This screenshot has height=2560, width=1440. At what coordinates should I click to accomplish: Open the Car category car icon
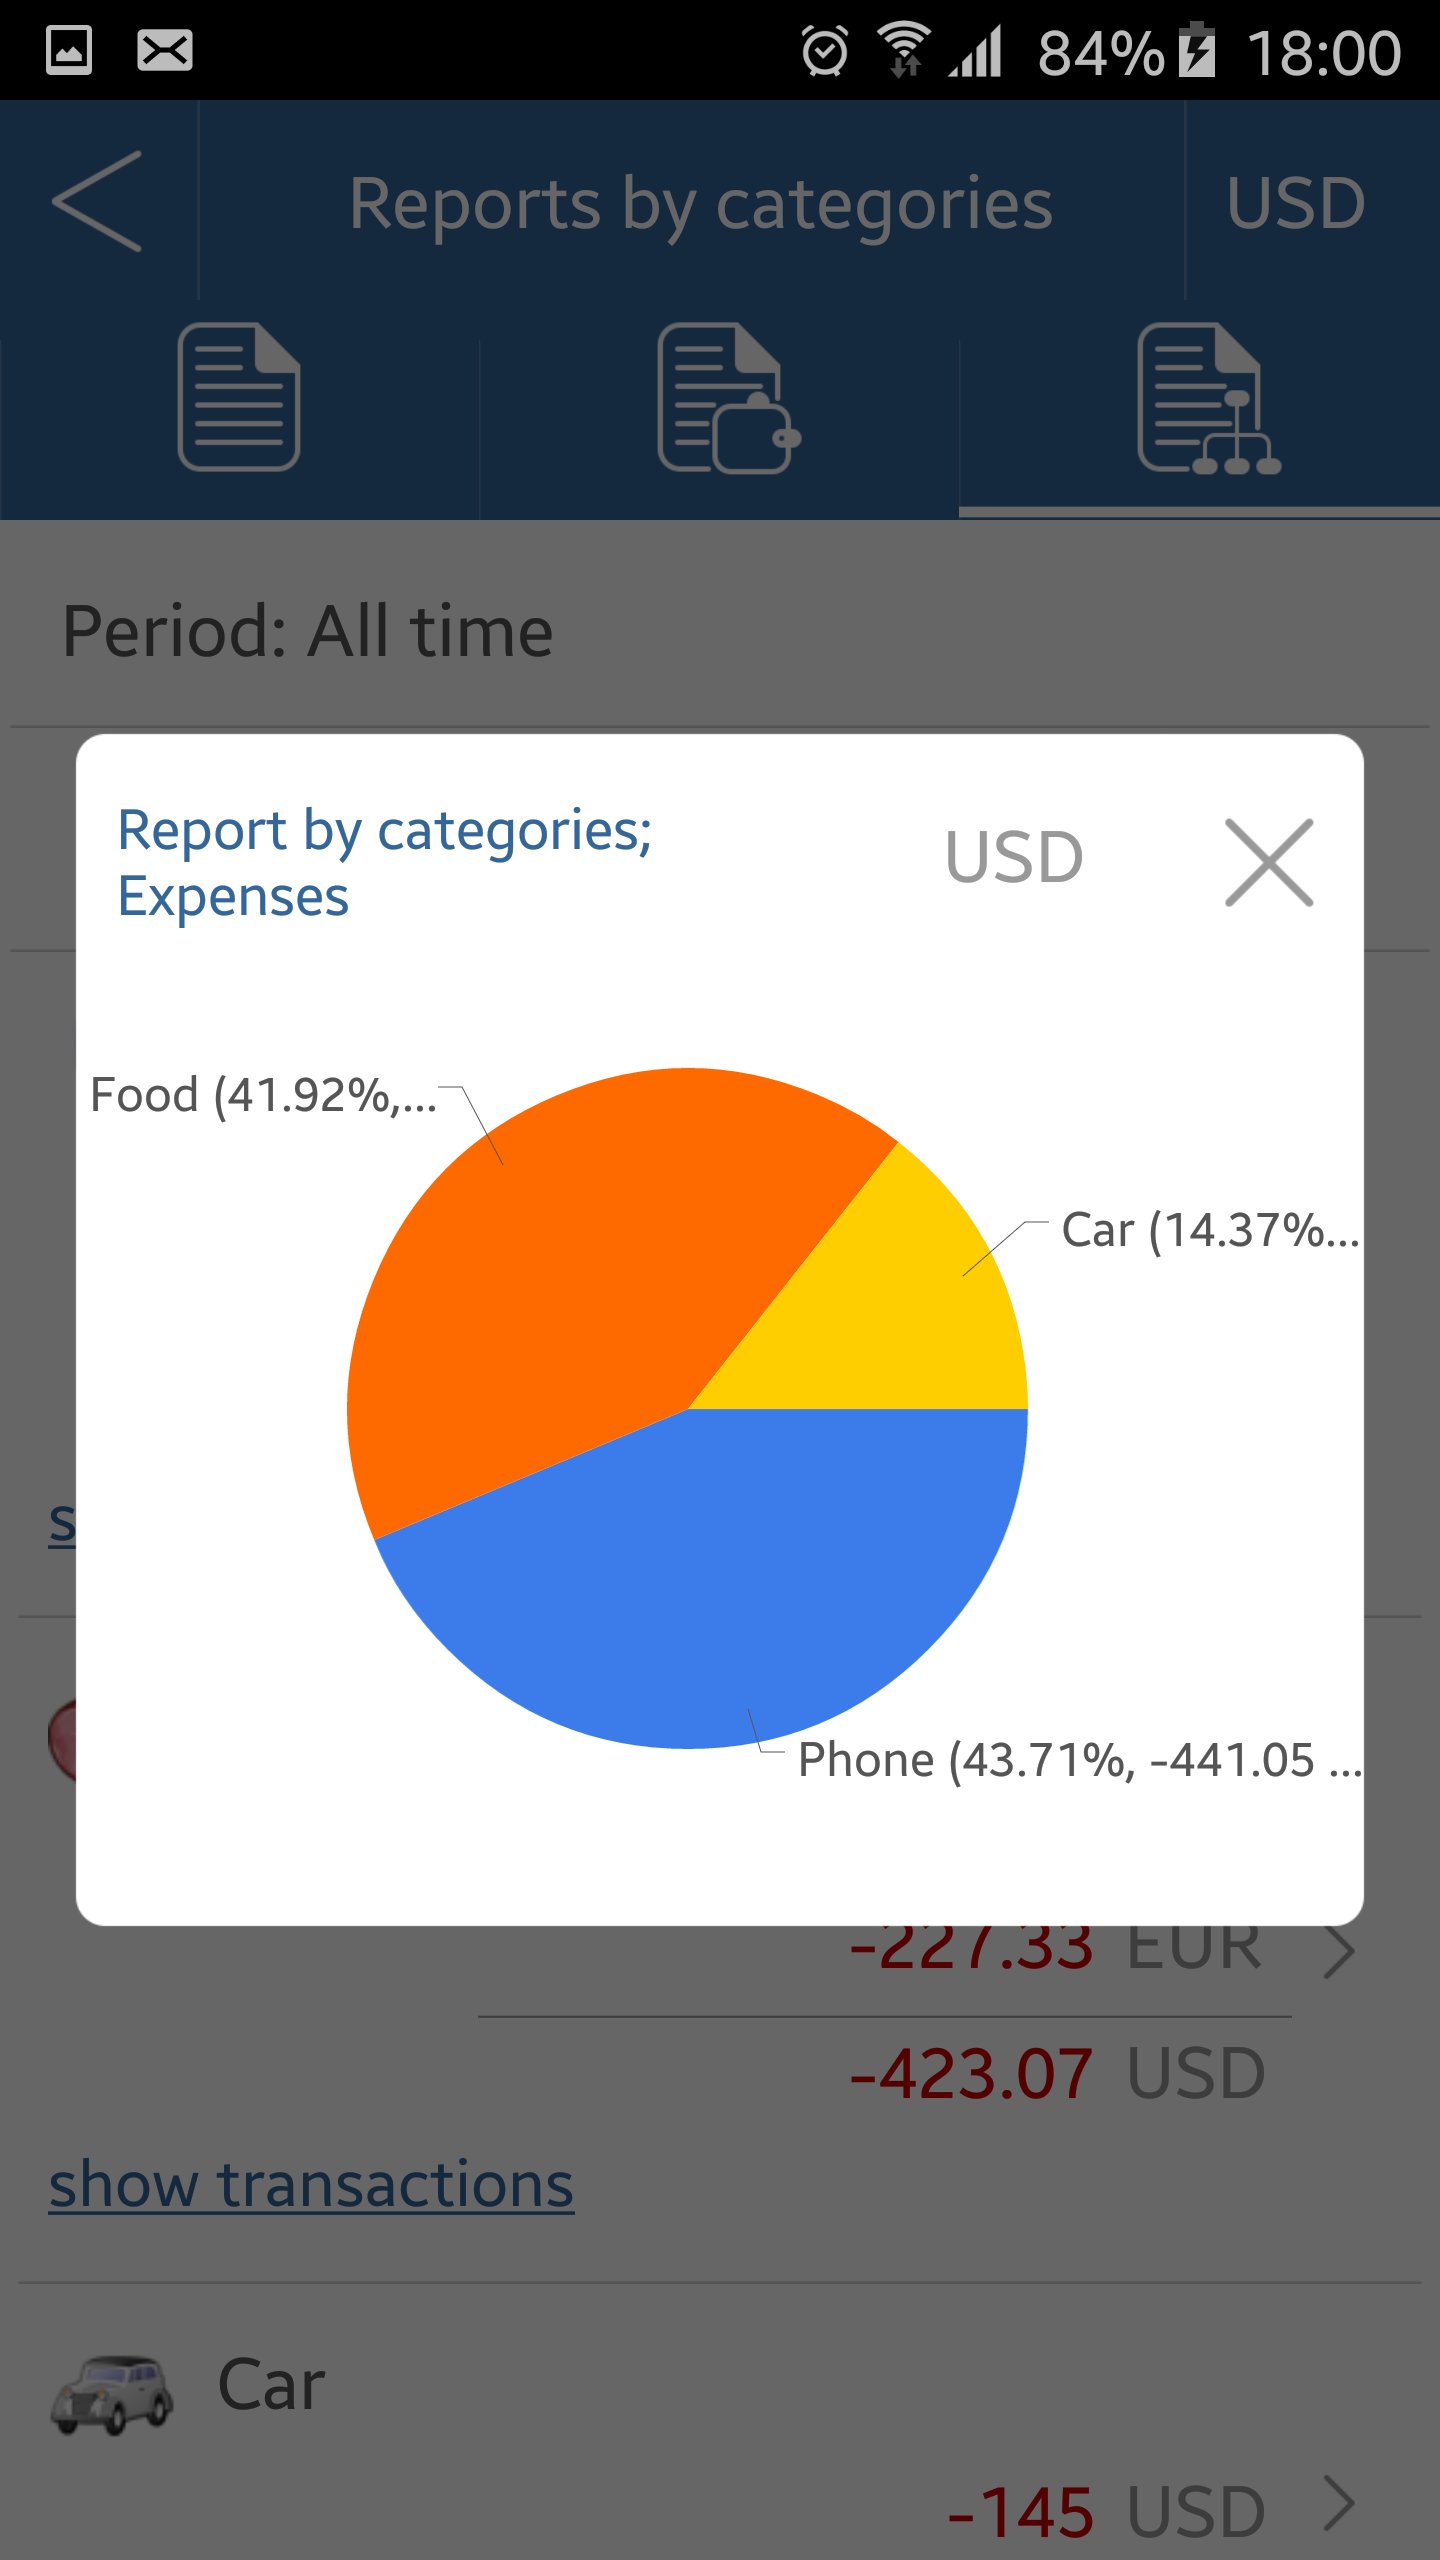[x=112, y=2393]
